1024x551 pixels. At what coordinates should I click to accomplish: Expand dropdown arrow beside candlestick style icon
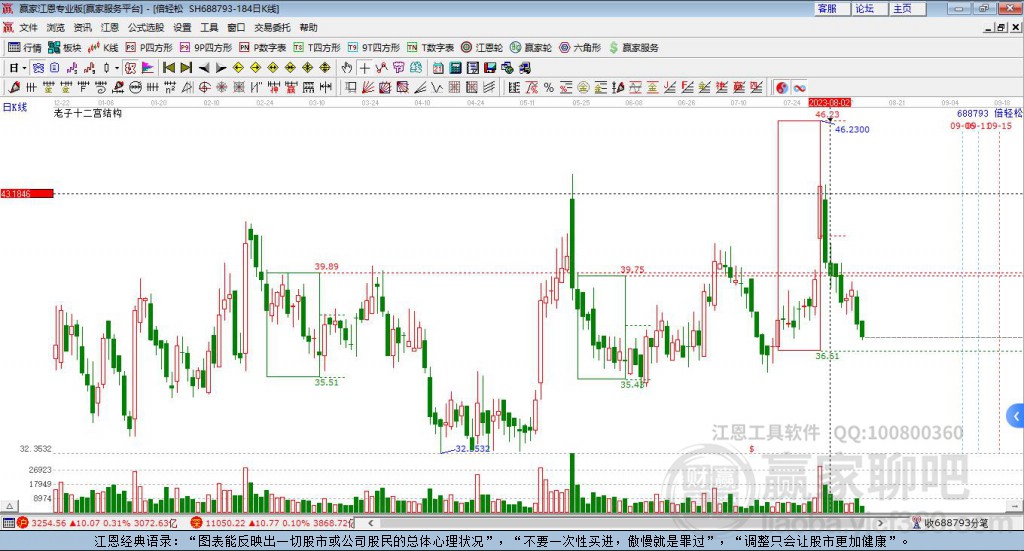117,67
